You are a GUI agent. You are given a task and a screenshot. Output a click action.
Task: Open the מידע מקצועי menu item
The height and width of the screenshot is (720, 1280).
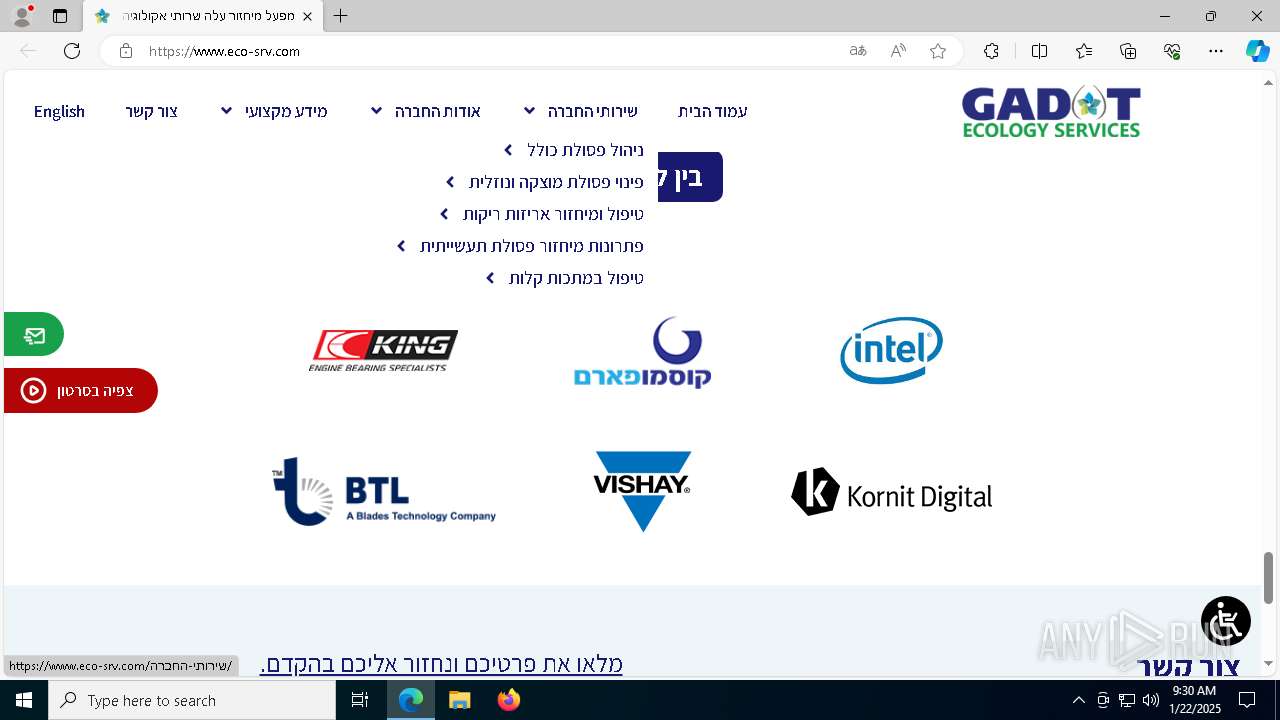[x=286, y=111]
